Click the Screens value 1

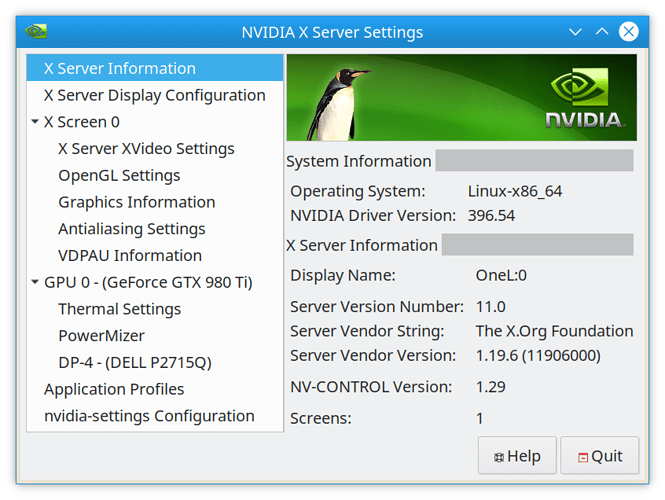click(x=480, y=419)
